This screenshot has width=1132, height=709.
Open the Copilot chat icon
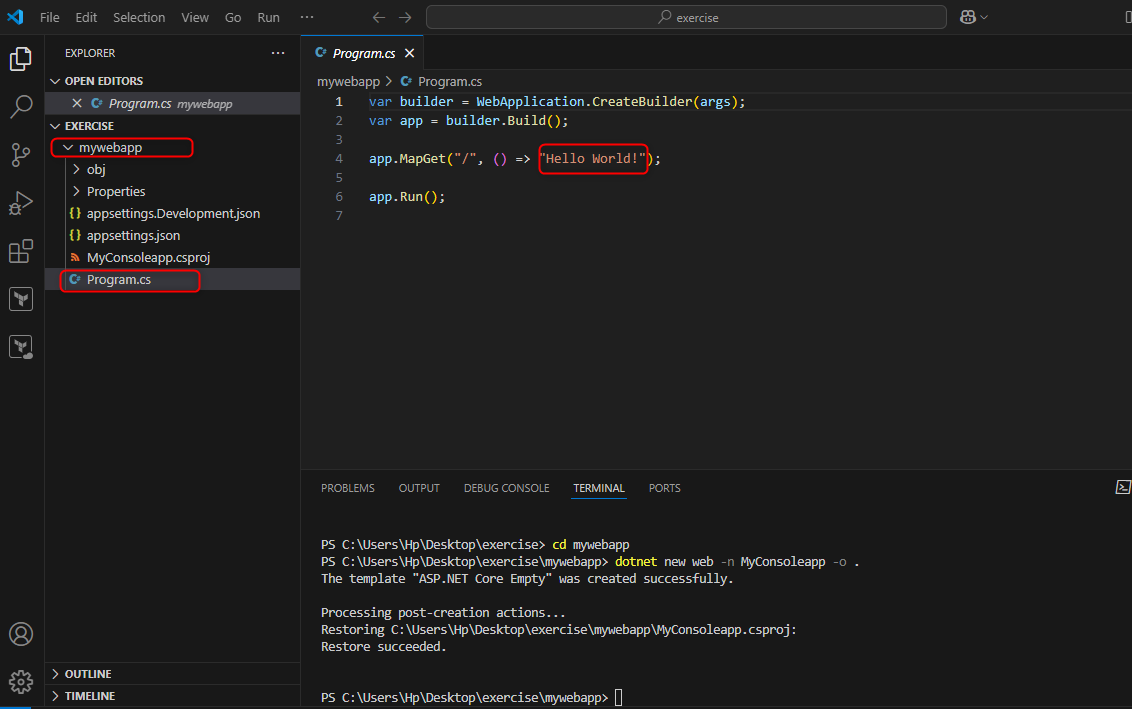pyautogui.click(x=968, y=17)
